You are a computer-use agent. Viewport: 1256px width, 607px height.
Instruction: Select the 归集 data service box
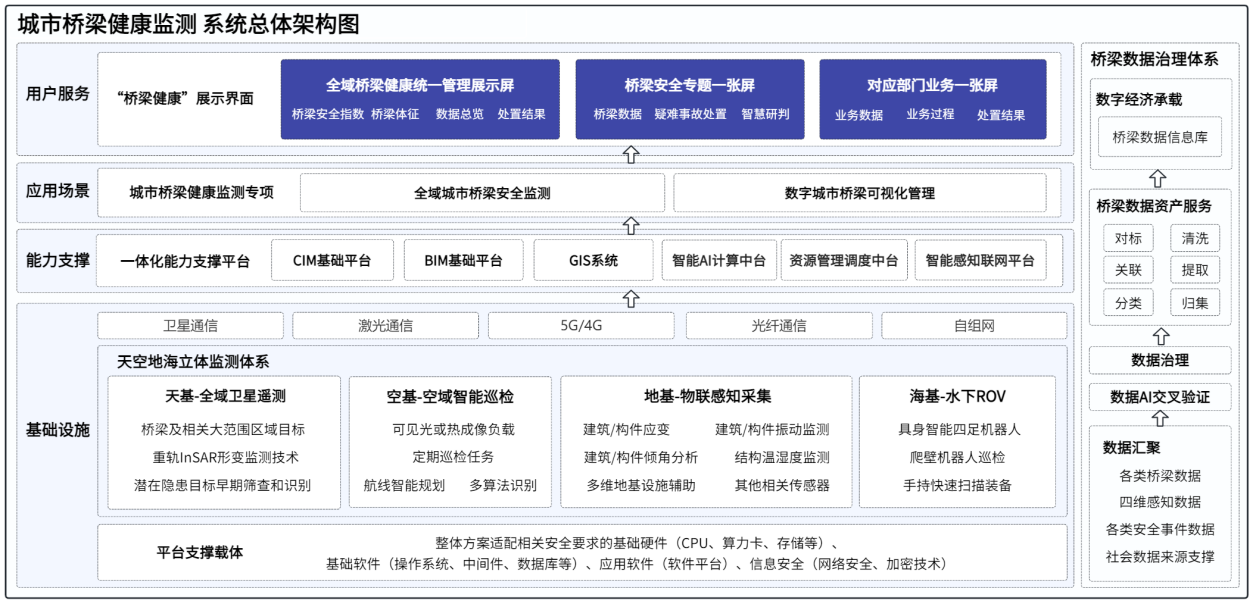click(1195, 303)
